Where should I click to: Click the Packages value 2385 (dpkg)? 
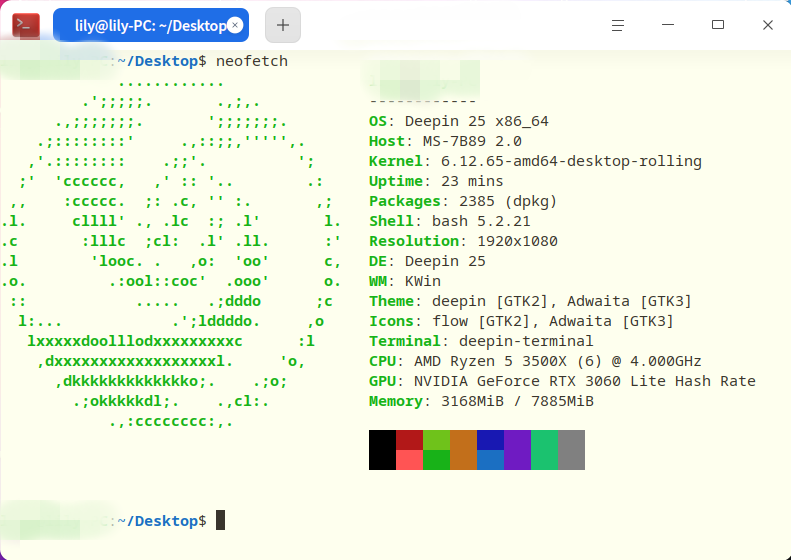(x=508, y=201)
